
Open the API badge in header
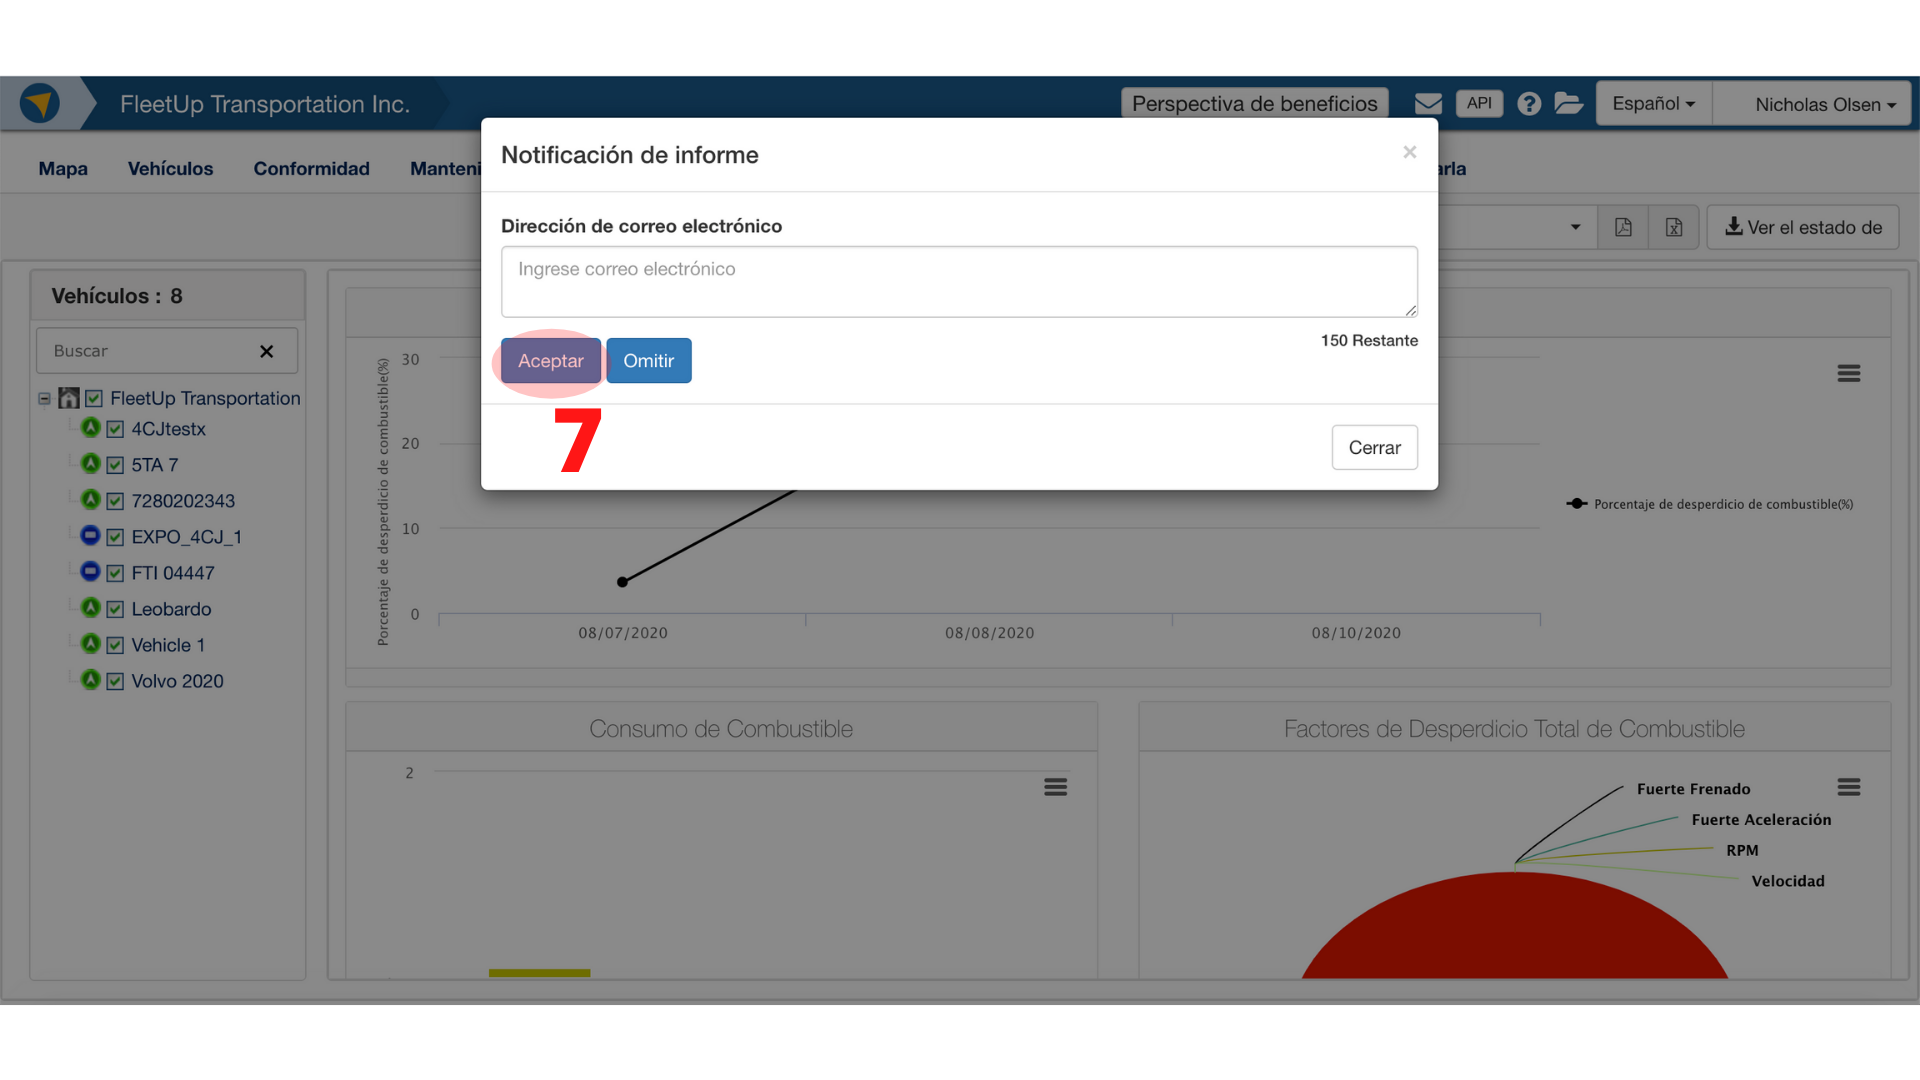pyautogui.click(x=1479, y=103)
